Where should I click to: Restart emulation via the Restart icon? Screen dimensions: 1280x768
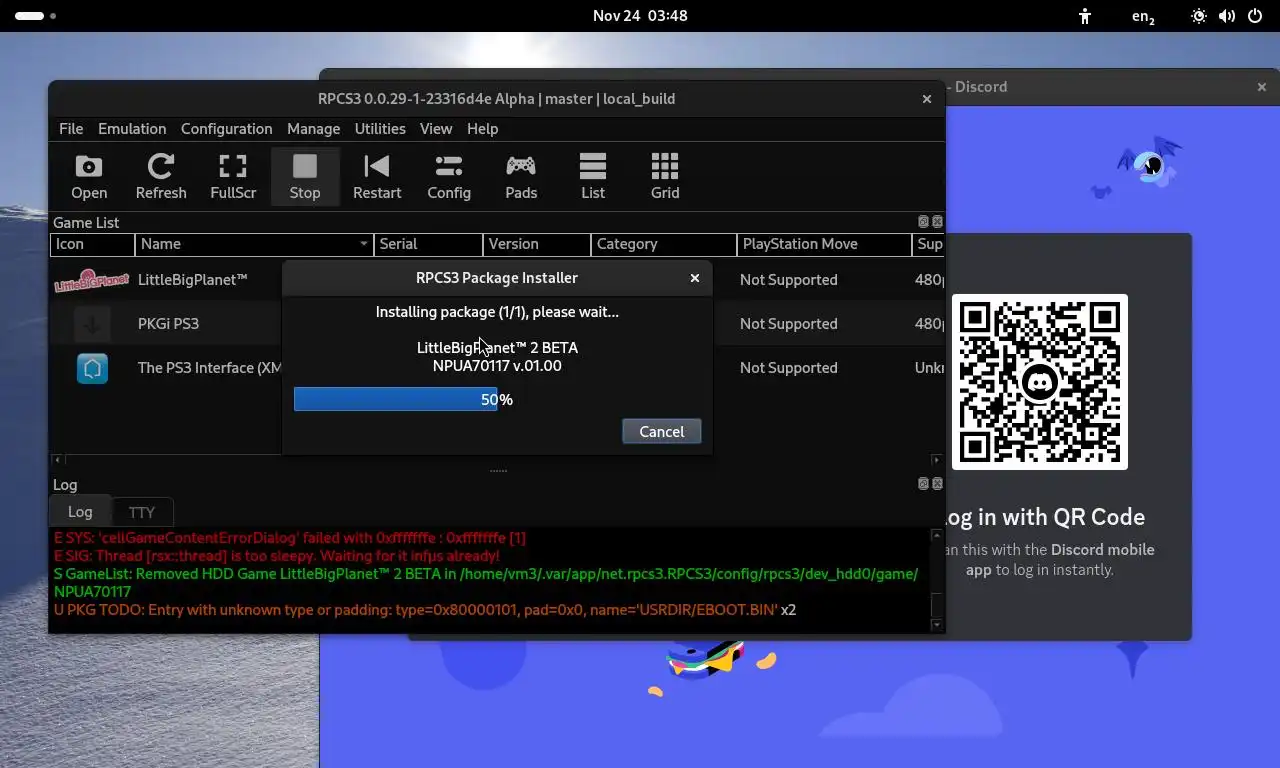pos(377,177)
